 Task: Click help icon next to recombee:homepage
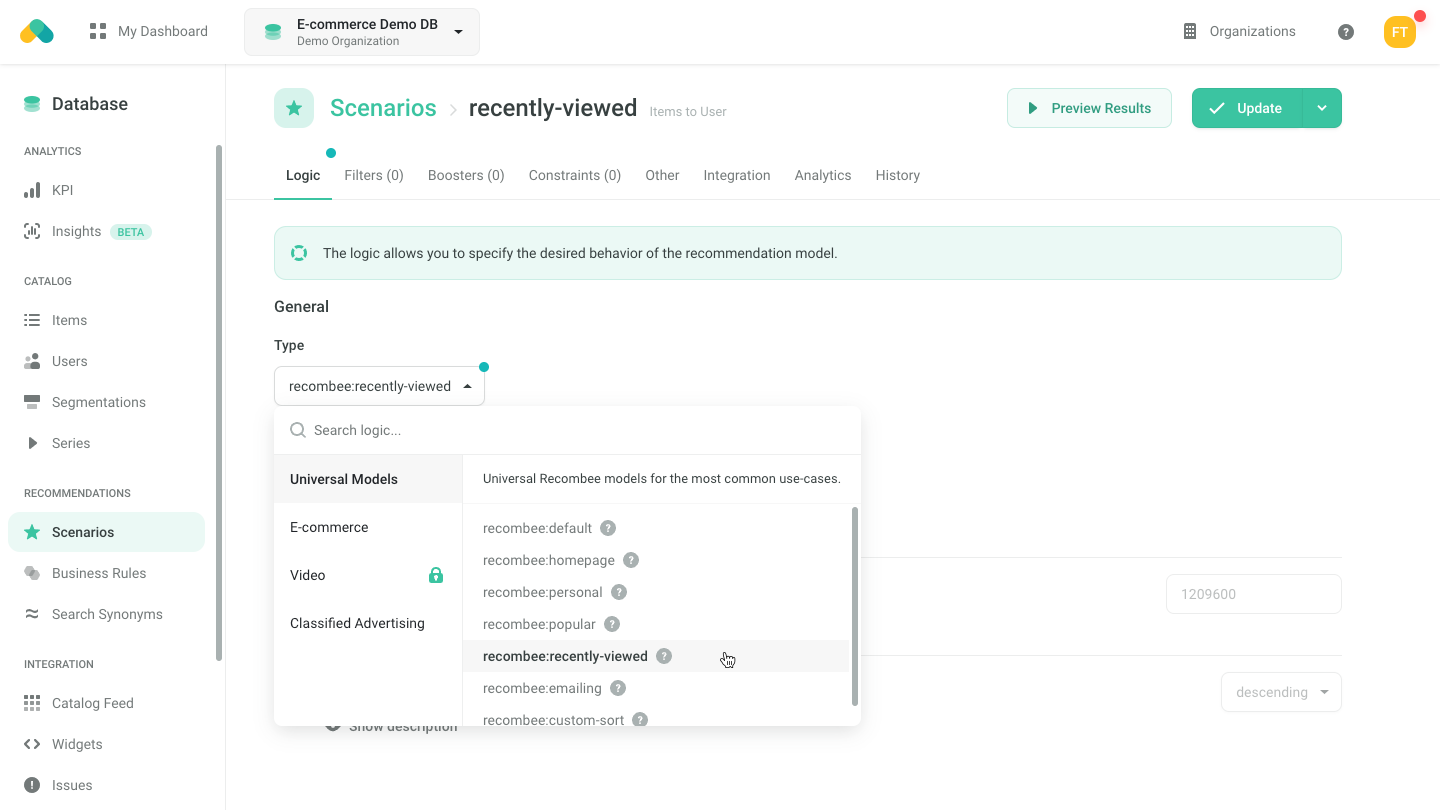click(631, 560)
